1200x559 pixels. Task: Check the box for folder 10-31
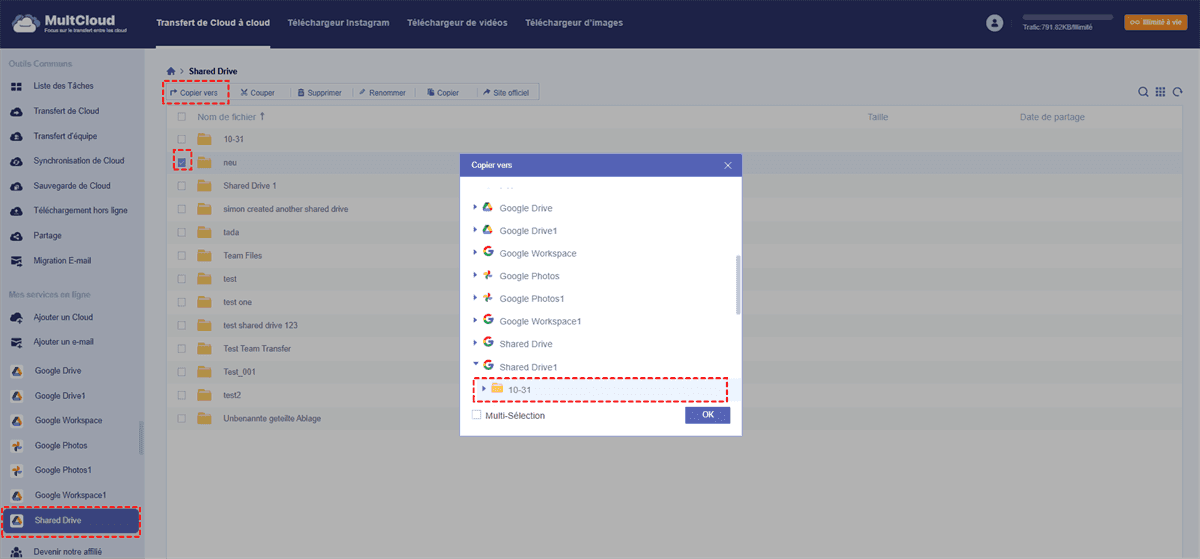click(x=182, y=139)
